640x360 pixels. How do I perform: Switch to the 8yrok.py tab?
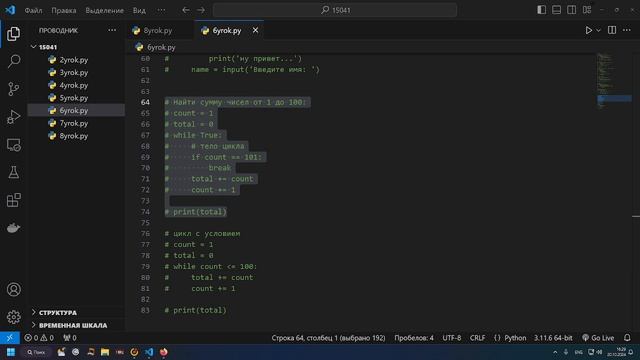158,31
